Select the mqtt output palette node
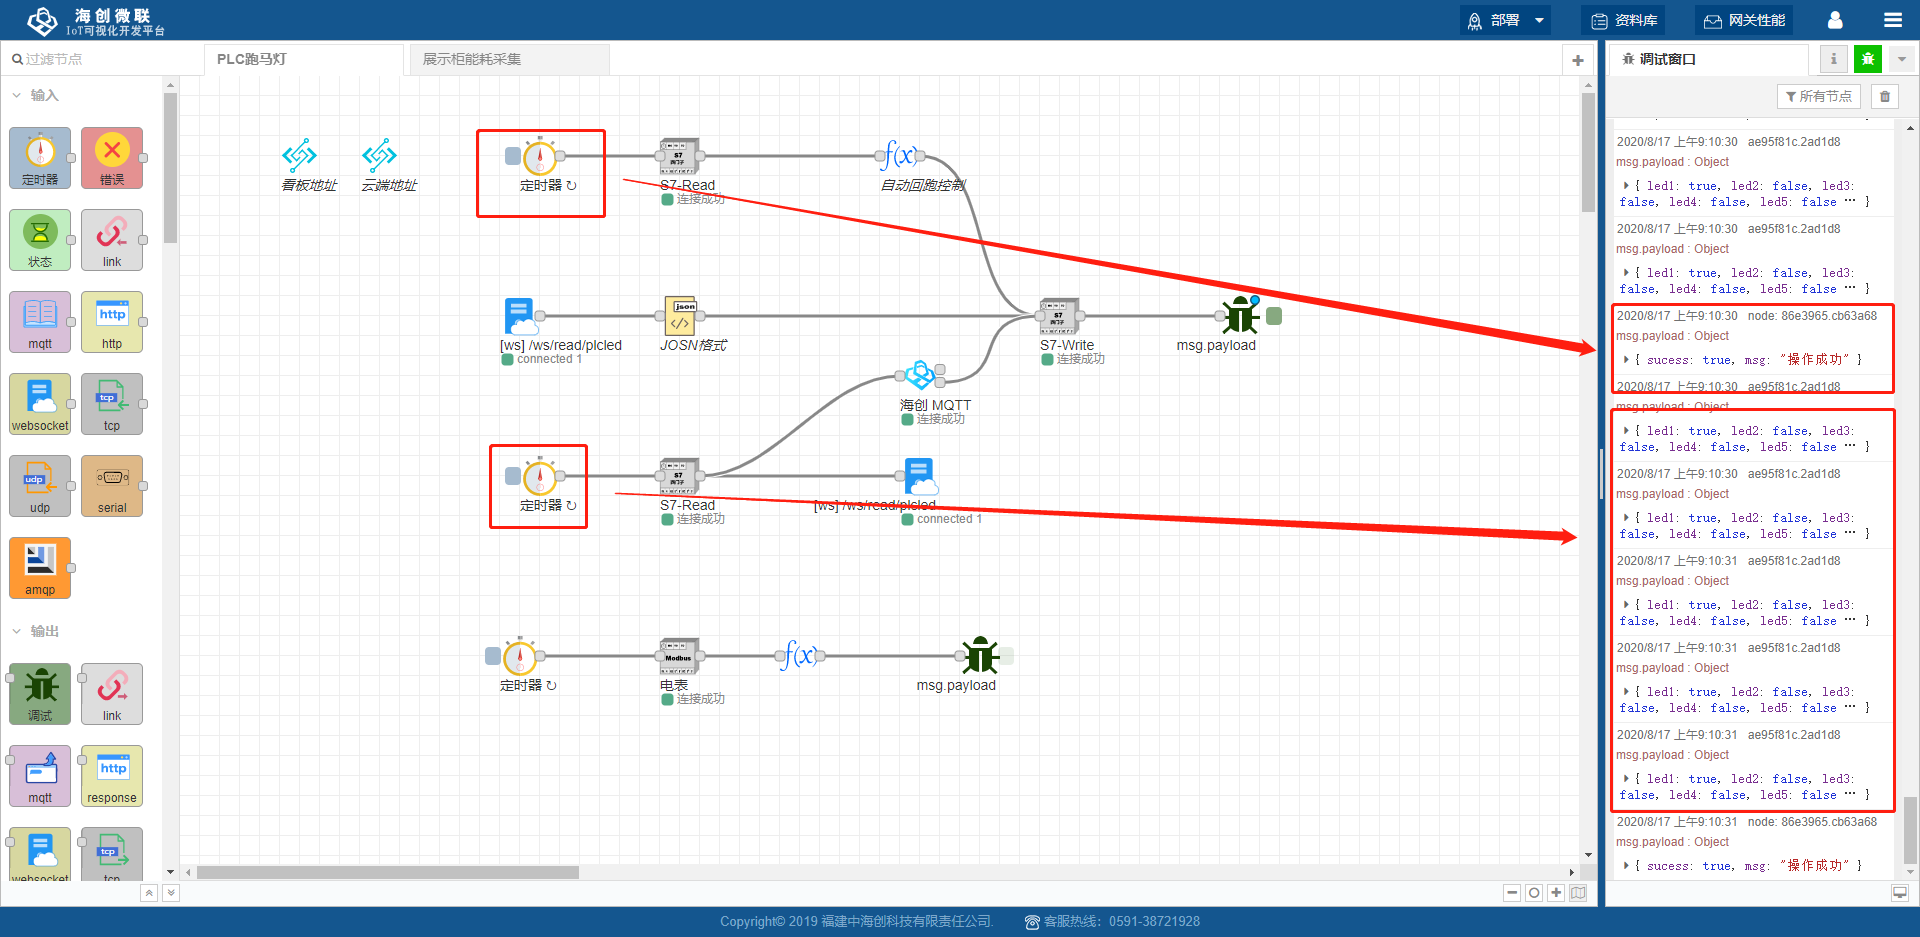Screen dimensions: 1920x937 pos(40,776)
